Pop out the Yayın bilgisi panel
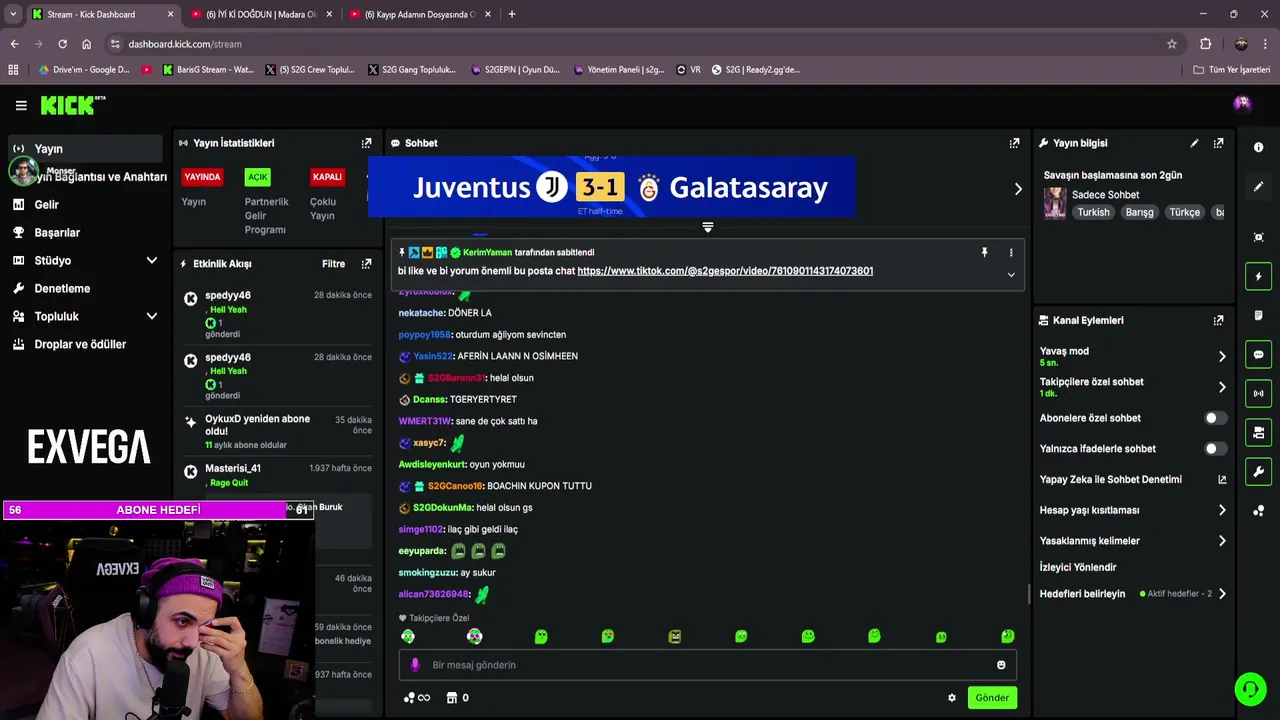The height and width of the screenshot is (720, 1280). (x=1218, y=143)
